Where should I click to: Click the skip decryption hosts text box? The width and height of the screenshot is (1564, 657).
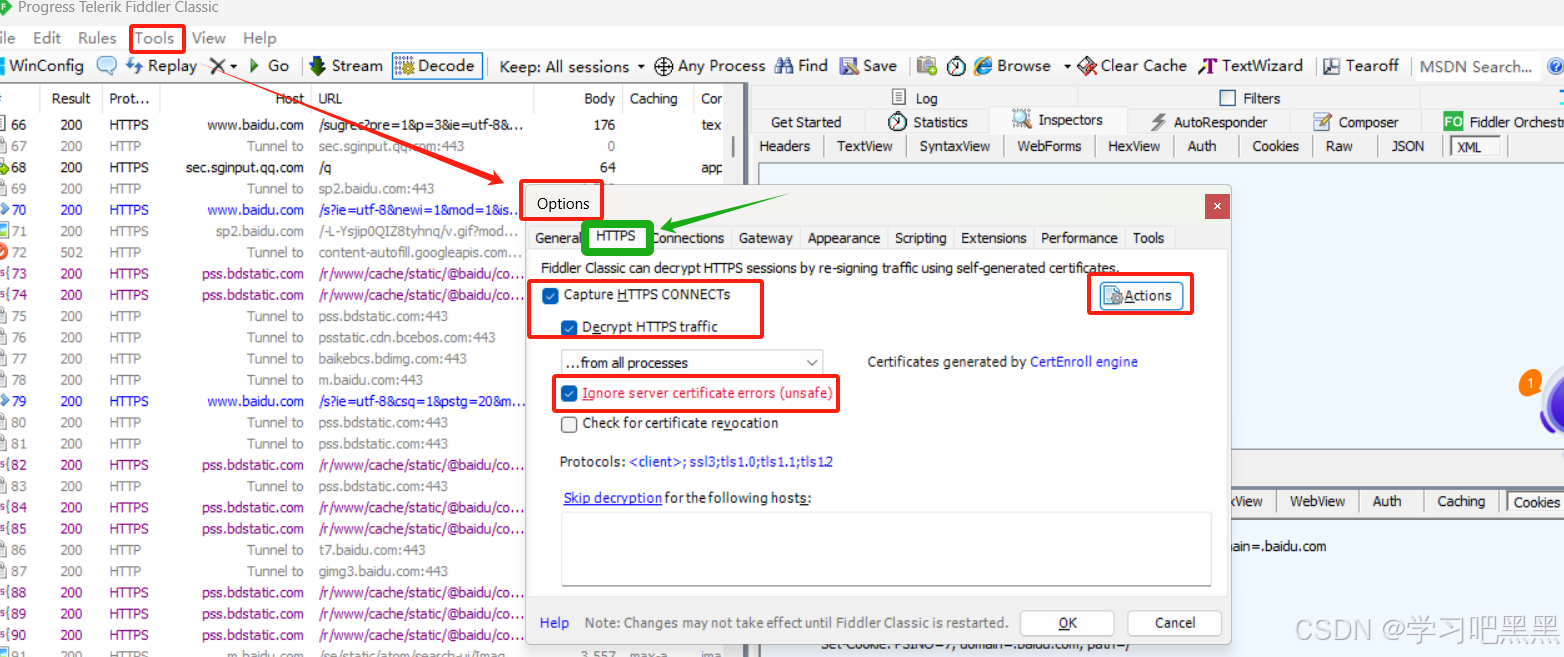pyautogui.click(x=886, y=548)
